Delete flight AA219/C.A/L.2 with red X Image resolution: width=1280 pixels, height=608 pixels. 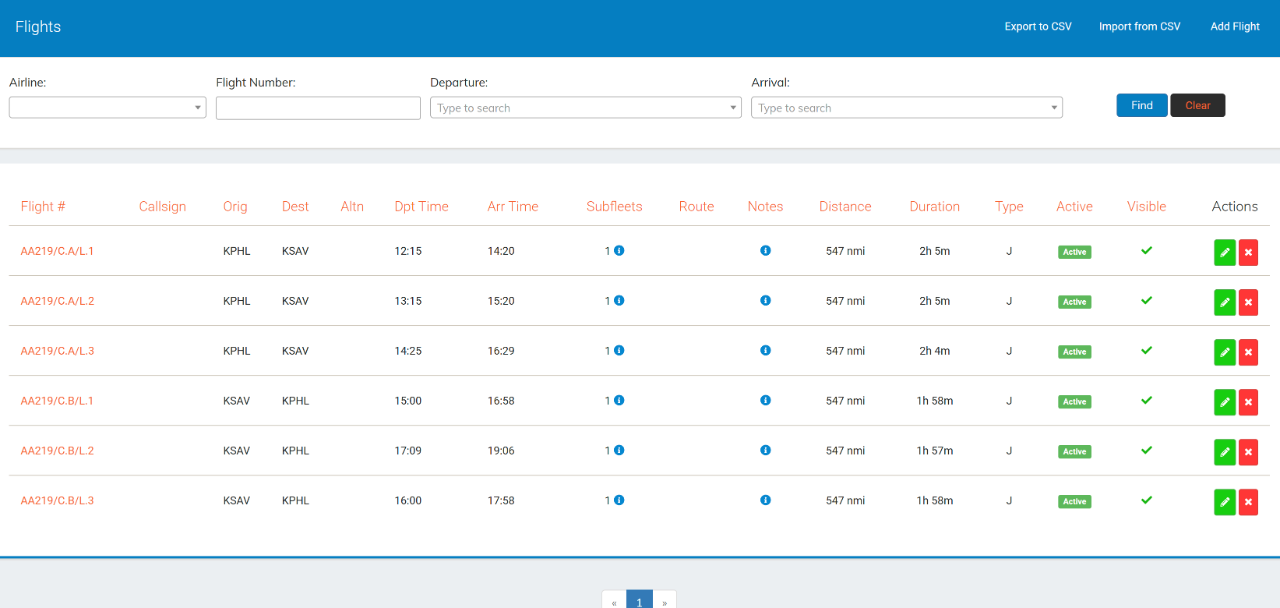[1248, 302]
